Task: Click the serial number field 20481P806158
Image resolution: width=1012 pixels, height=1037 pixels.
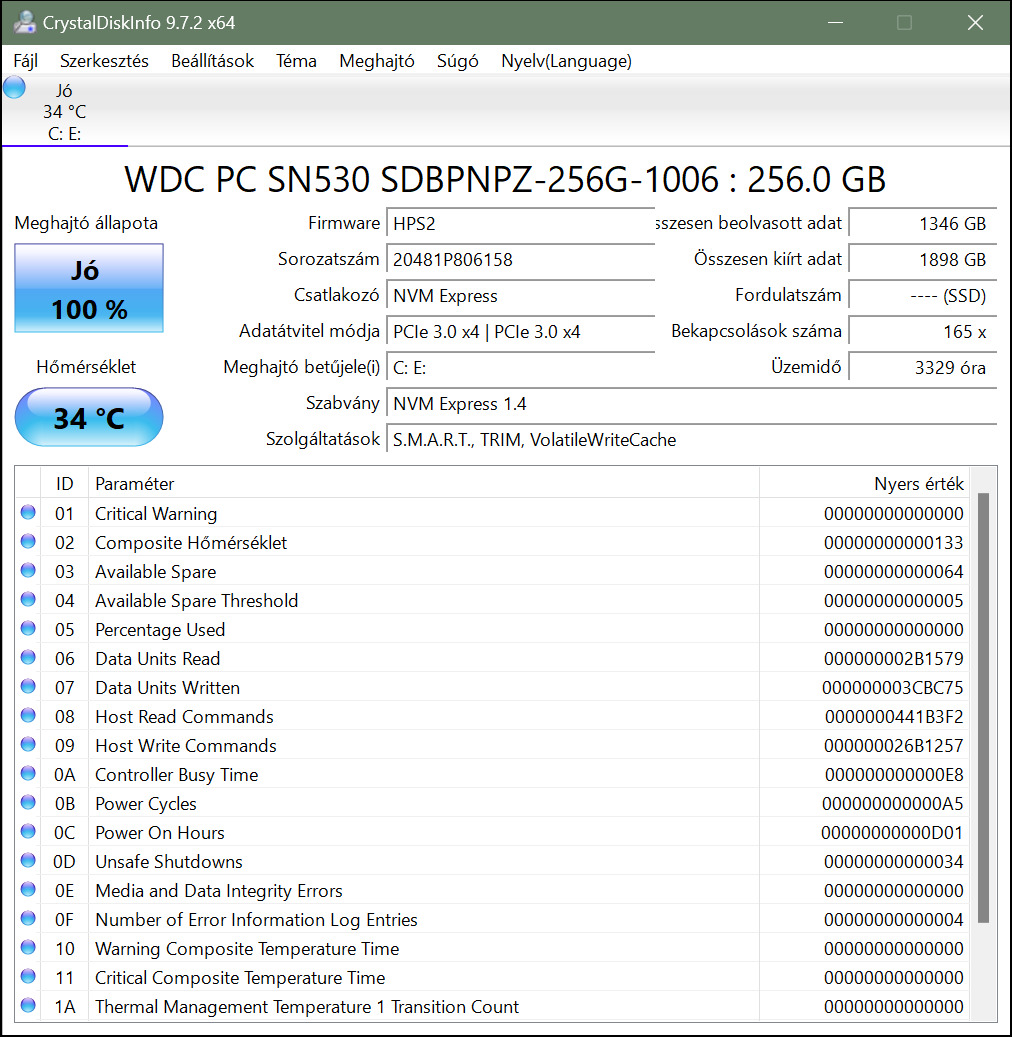Action: coord(520,259)
